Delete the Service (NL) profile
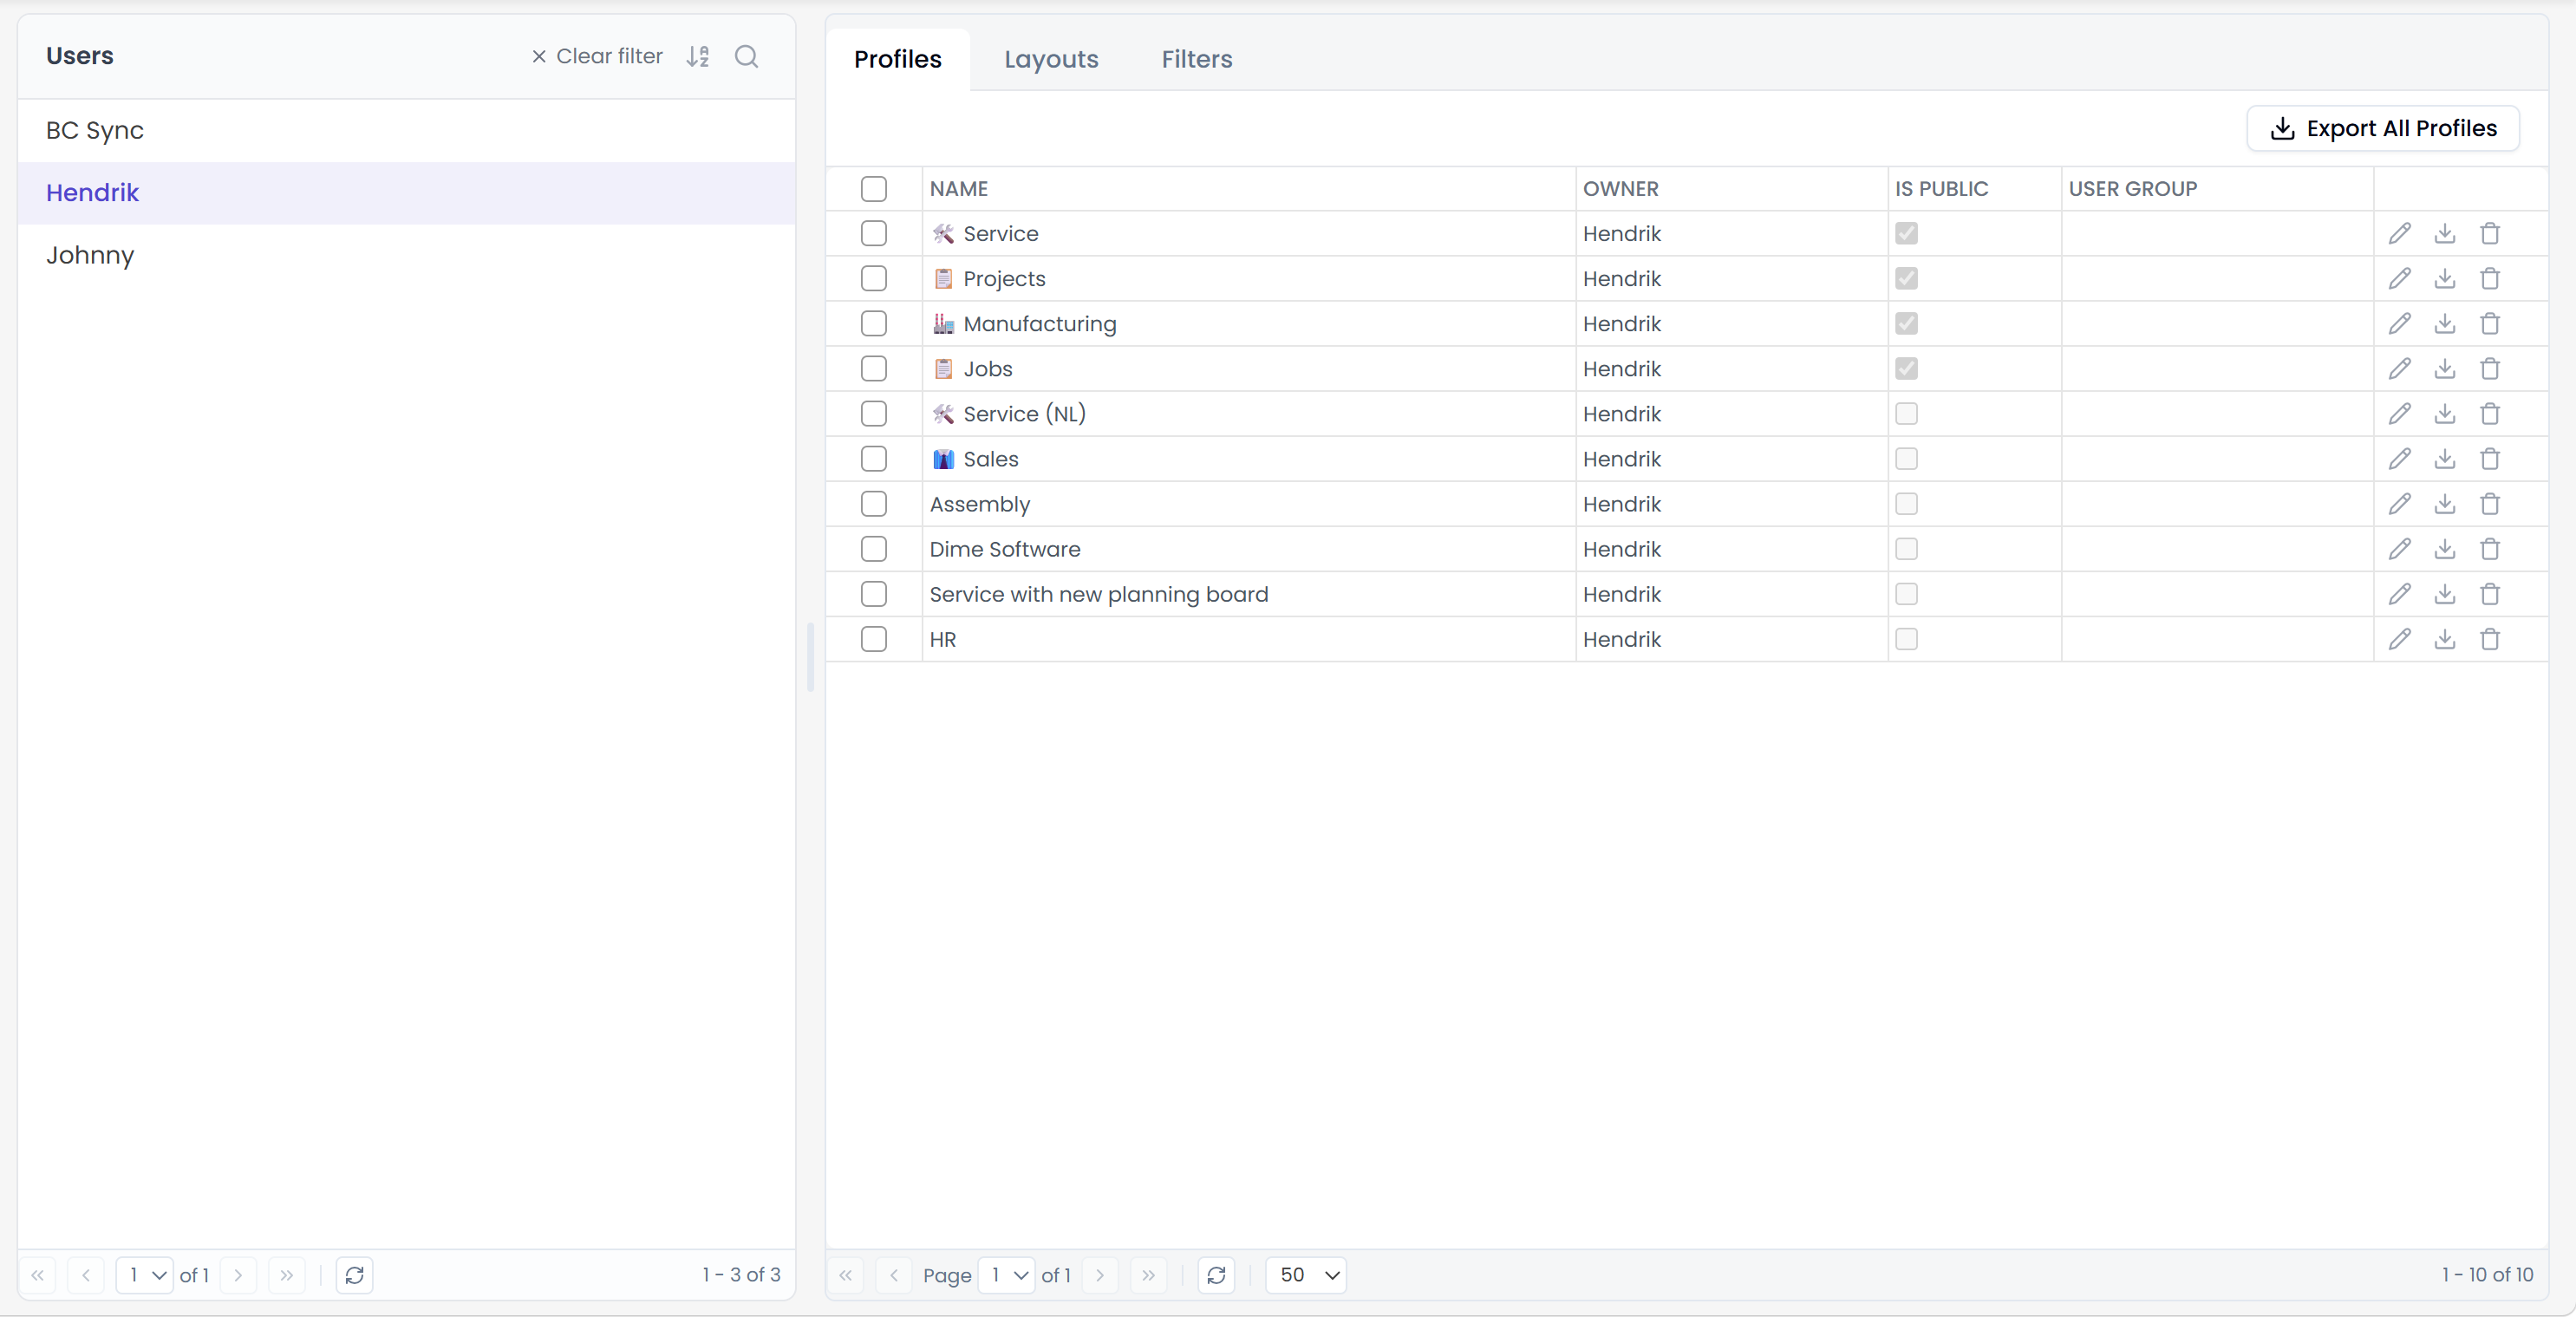Screen dimensions: 2576x1317 [x=2490, y=413]
